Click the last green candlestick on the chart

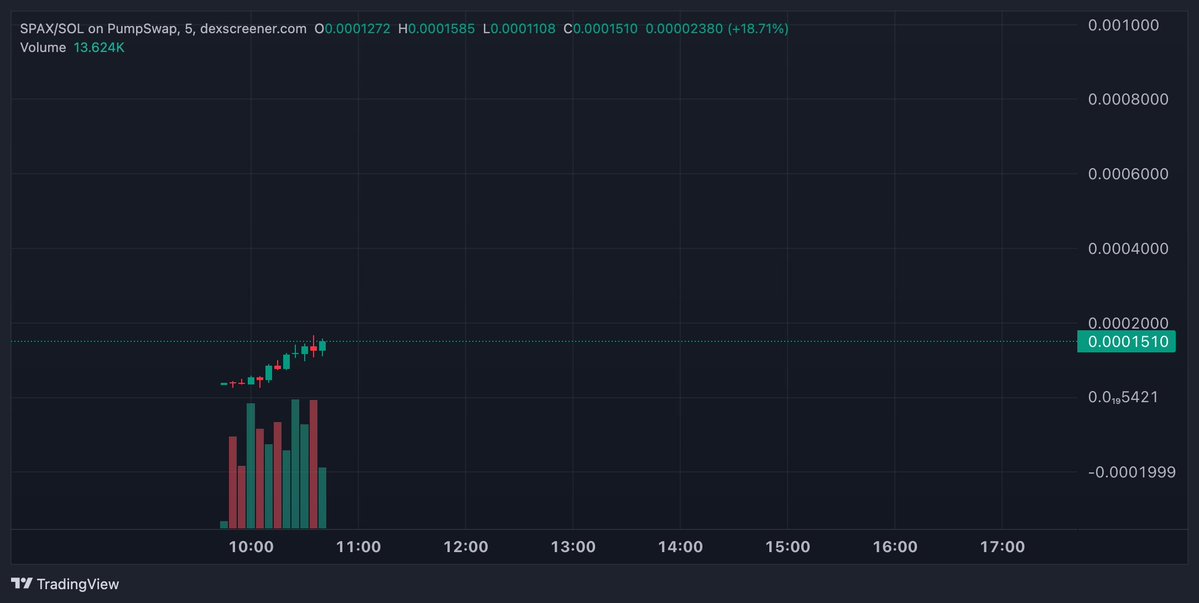(x=323, y=346)
